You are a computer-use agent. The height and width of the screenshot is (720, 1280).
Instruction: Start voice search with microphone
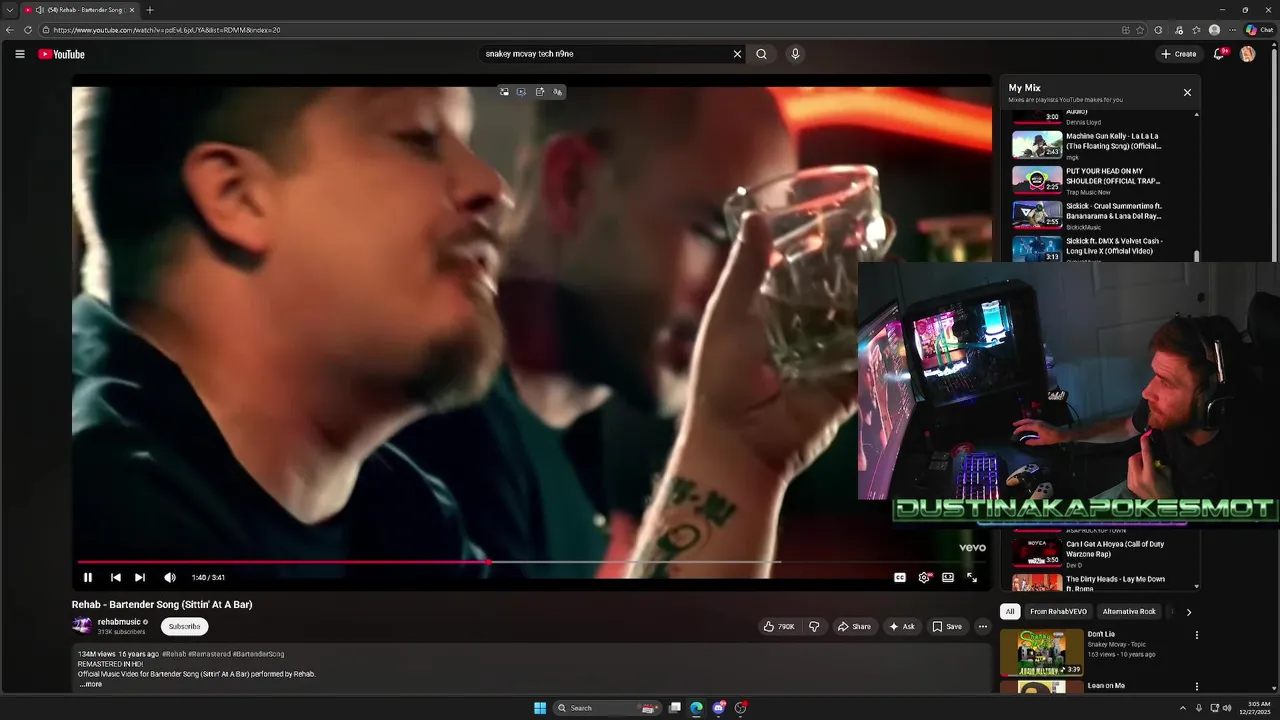795,54
